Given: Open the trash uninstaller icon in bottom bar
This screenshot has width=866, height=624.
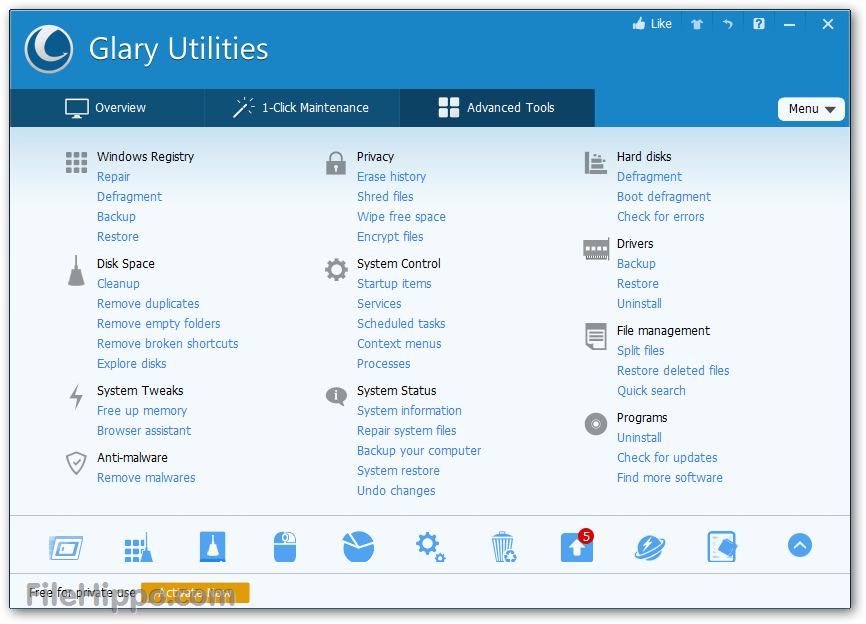Looking at the screenshot, I should tap(503, 546).
